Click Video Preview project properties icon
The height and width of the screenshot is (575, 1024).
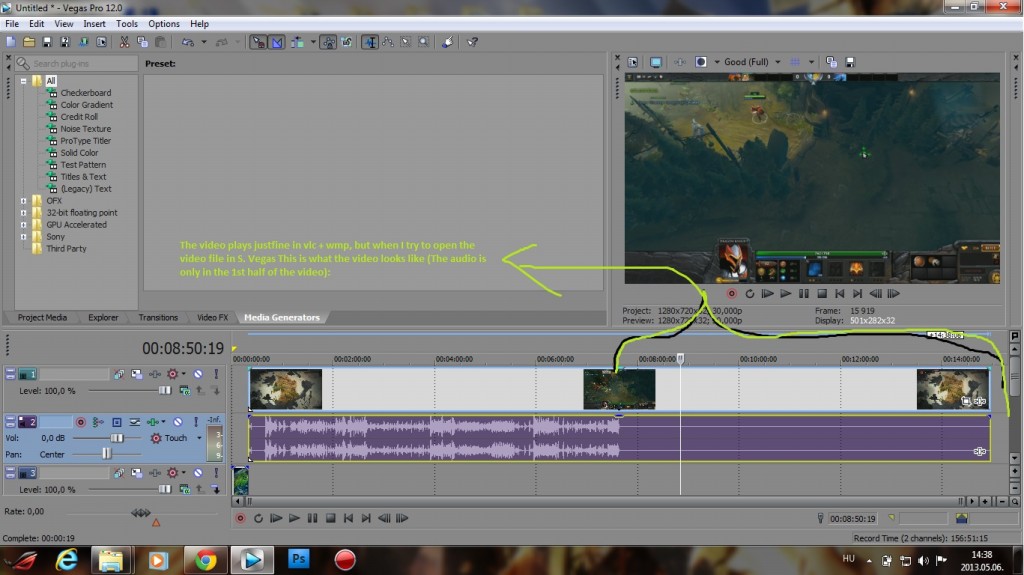pyautogui.click(x=633, y=62)
